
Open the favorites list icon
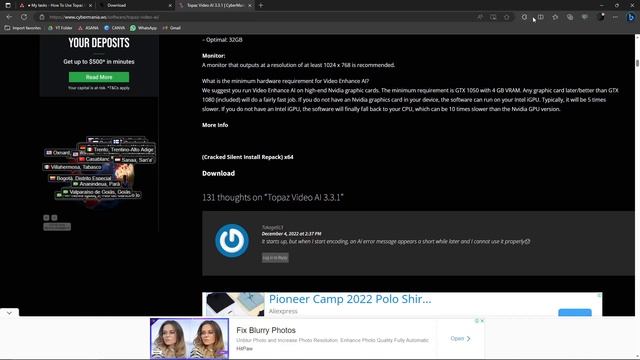point(555,17)
